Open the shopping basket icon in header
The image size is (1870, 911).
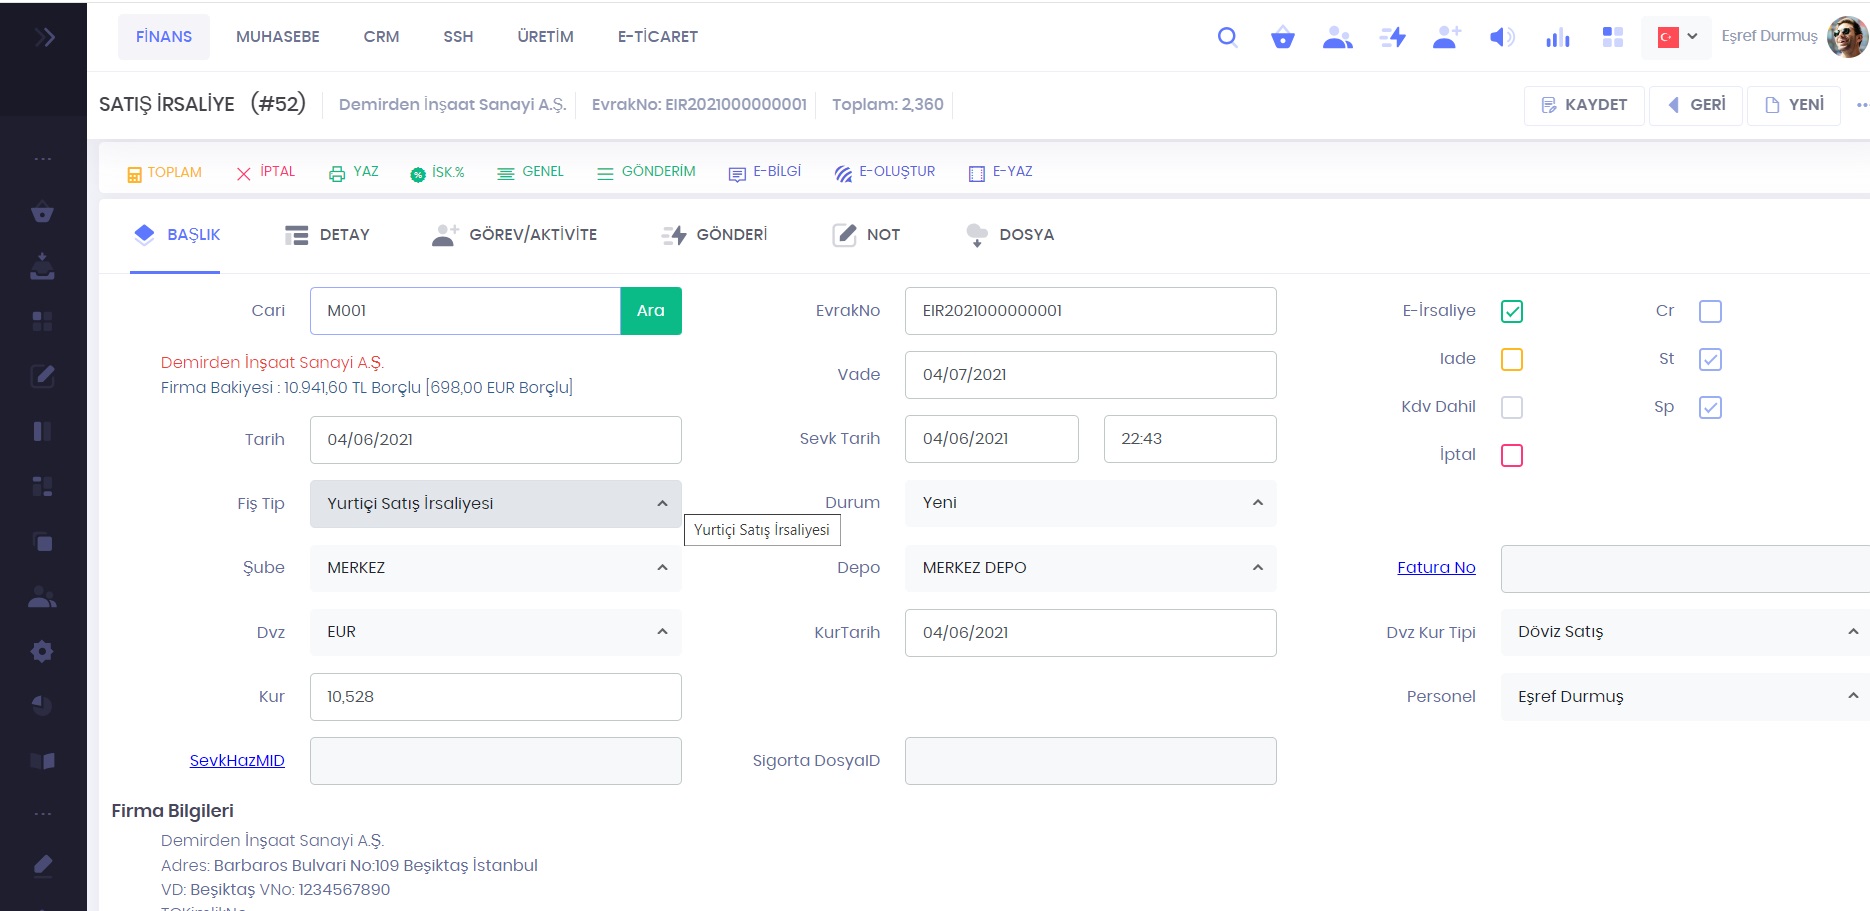[x=1282, y=38]
